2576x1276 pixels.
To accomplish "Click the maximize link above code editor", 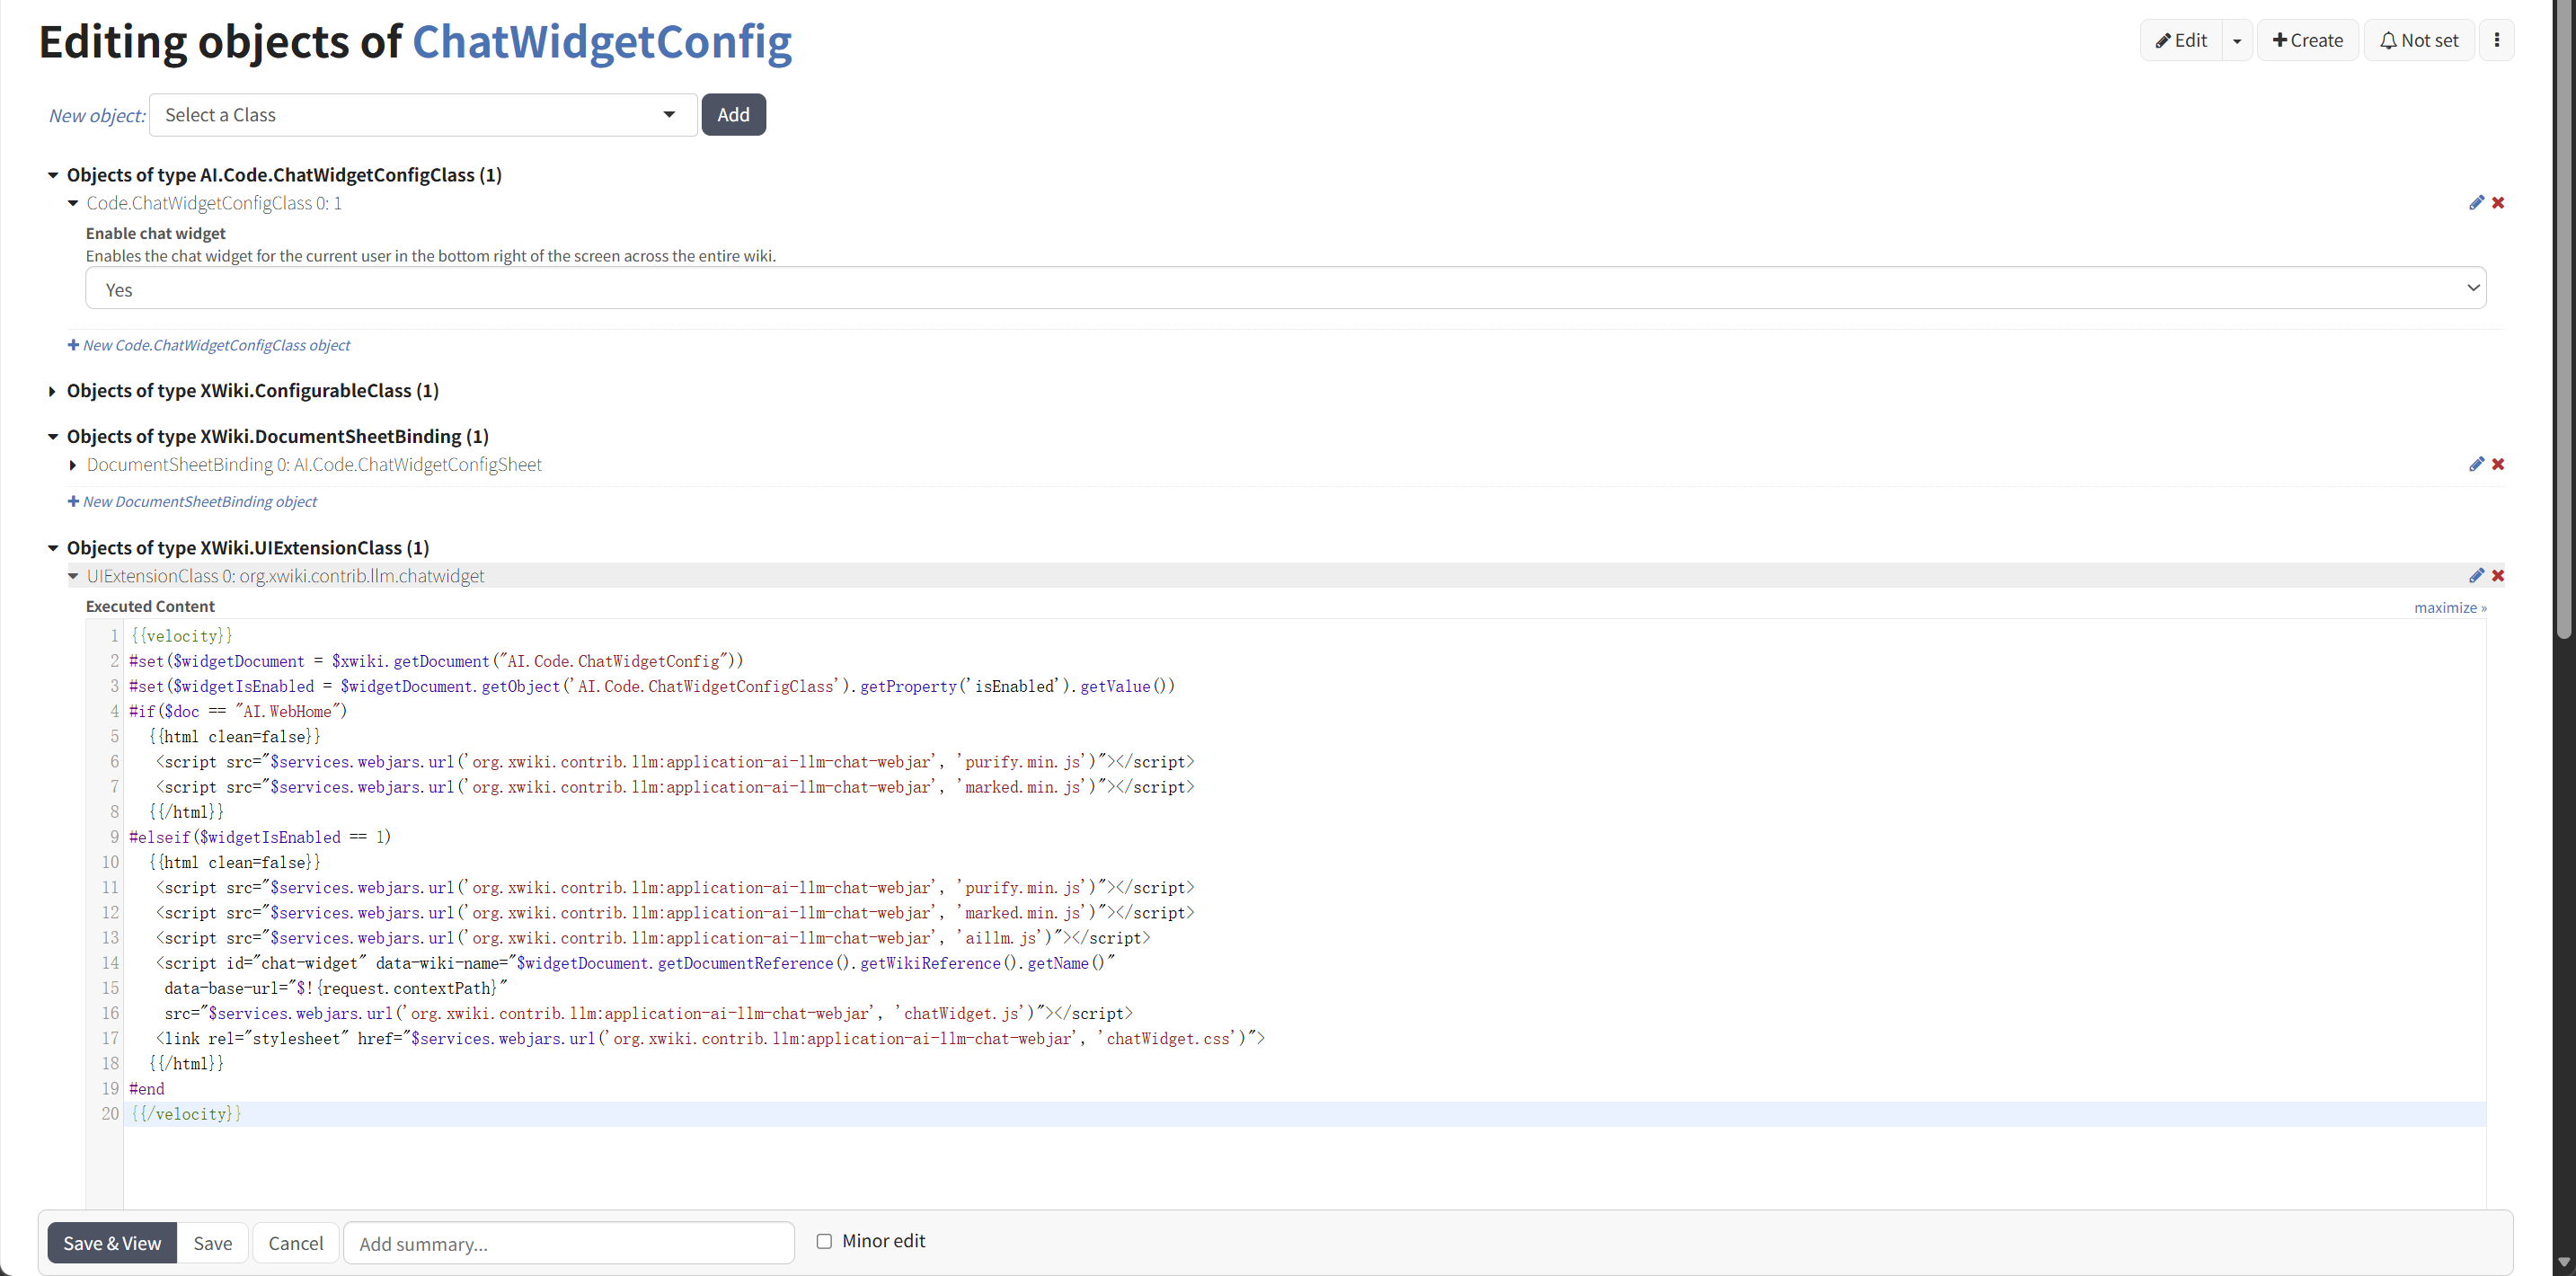I will pyautogui.click(x=2449, y=608).
